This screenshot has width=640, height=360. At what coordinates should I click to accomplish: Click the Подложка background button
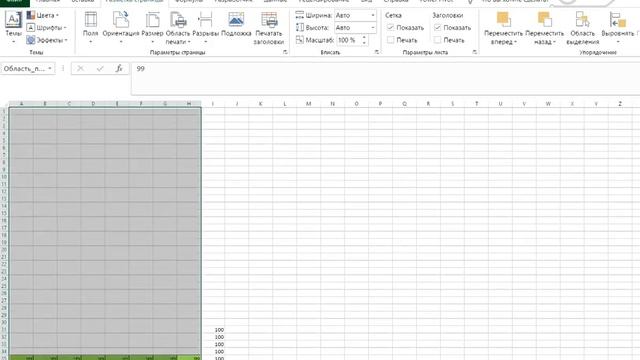tap(236, 24)
